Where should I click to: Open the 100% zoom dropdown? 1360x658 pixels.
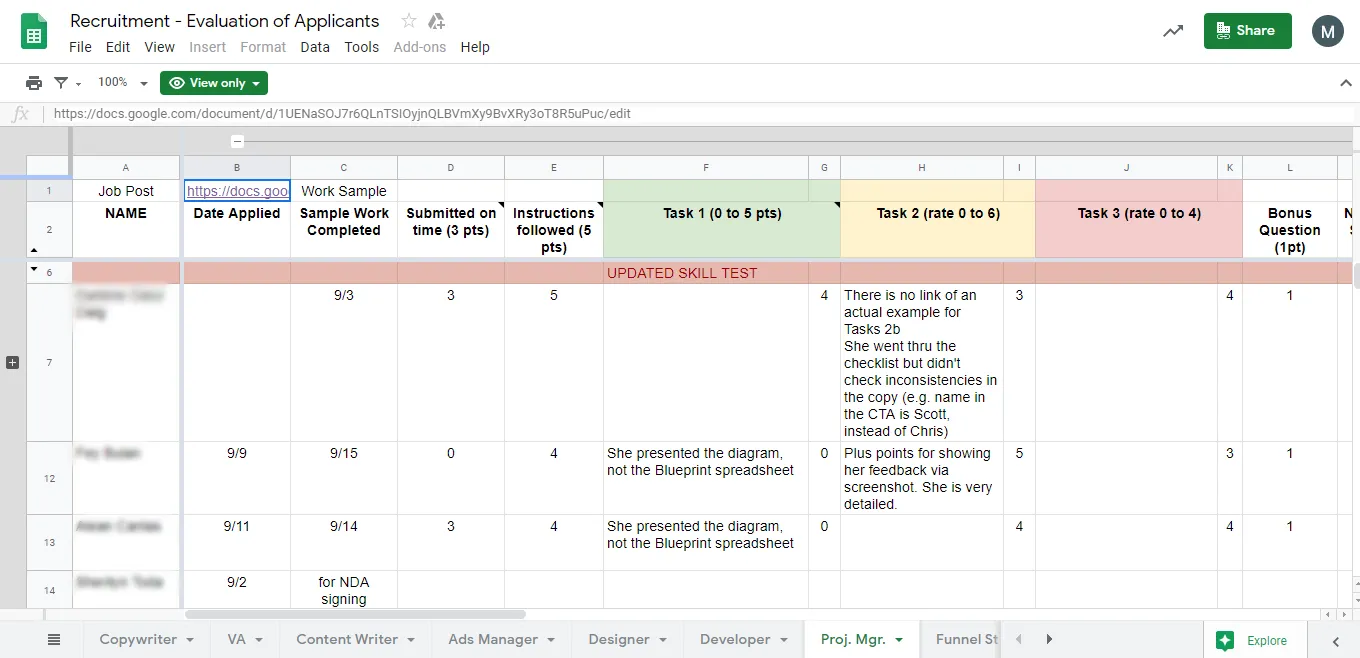point(120,82)
